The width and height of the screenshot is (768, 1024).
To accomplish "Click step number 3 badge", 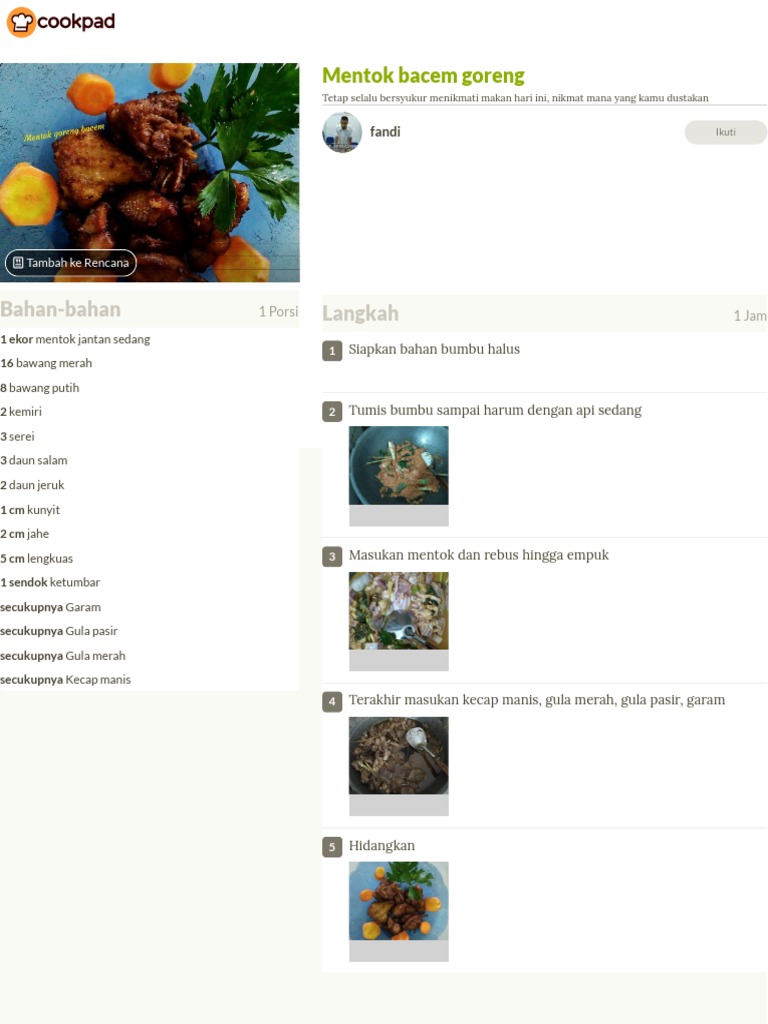I will [332, 556].
